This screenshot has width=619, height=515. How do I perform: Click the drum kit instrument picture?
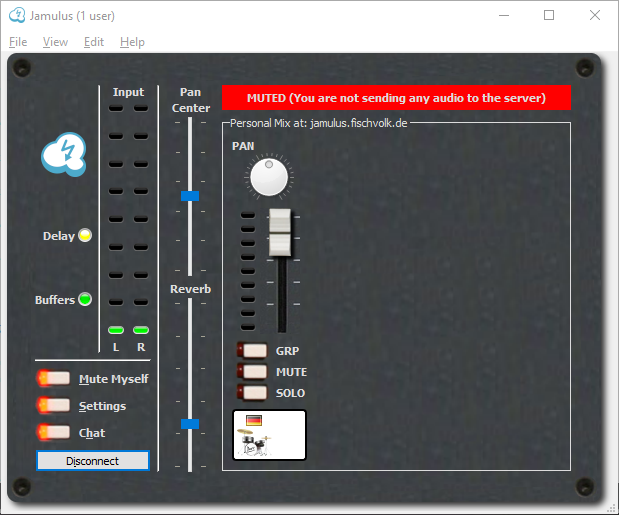coord(253,442)
